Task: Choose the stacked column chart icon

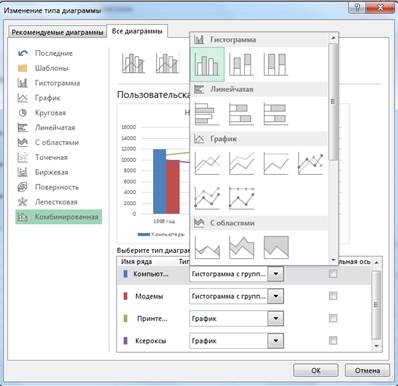Action: click(x=241, y=64)
